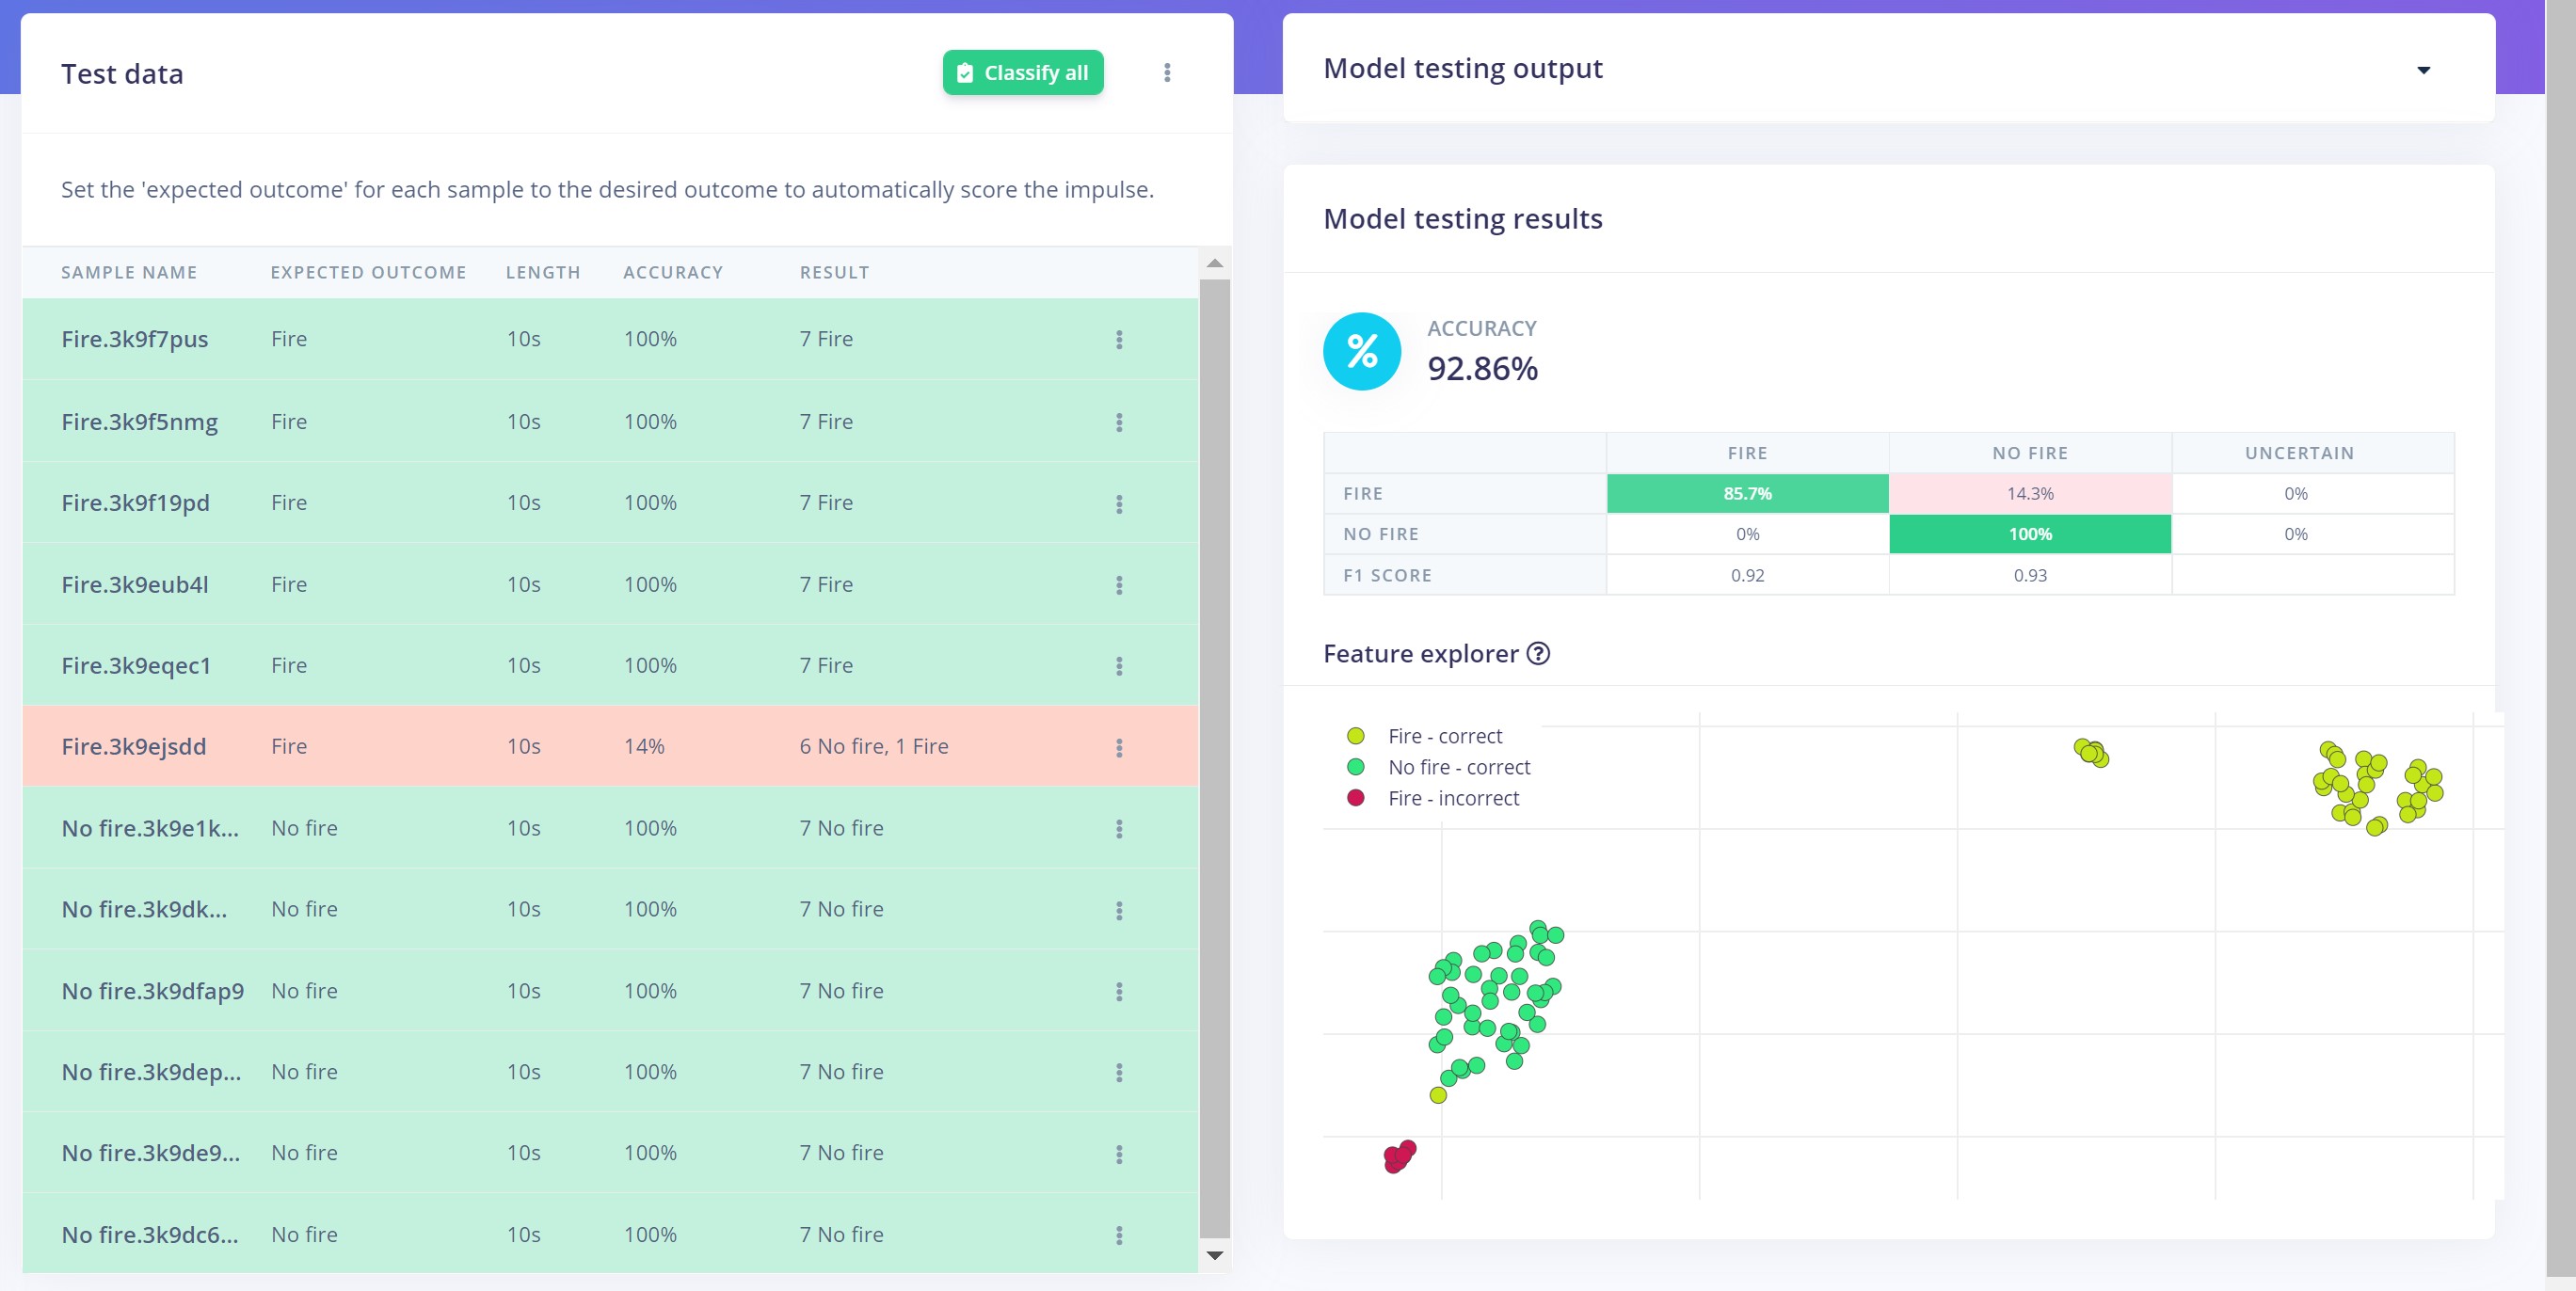Click the accuracy percent icon

click(1361, 351)
